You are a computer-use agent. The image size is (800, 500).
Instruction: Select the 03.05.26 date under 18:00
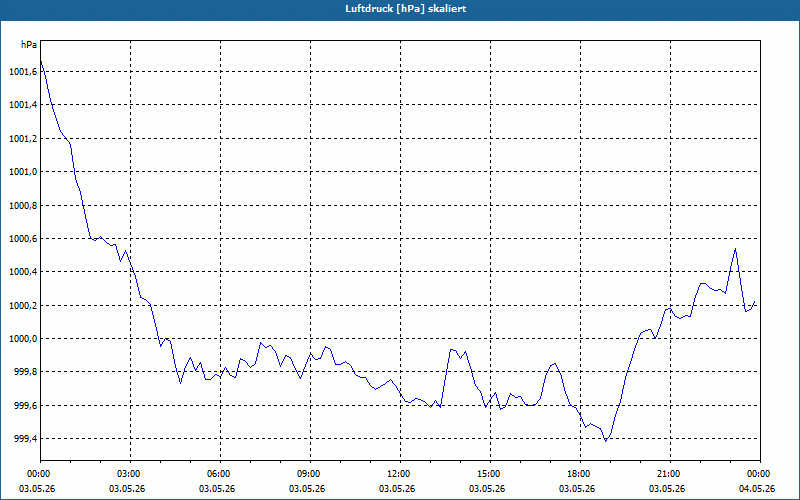(577, 488)
